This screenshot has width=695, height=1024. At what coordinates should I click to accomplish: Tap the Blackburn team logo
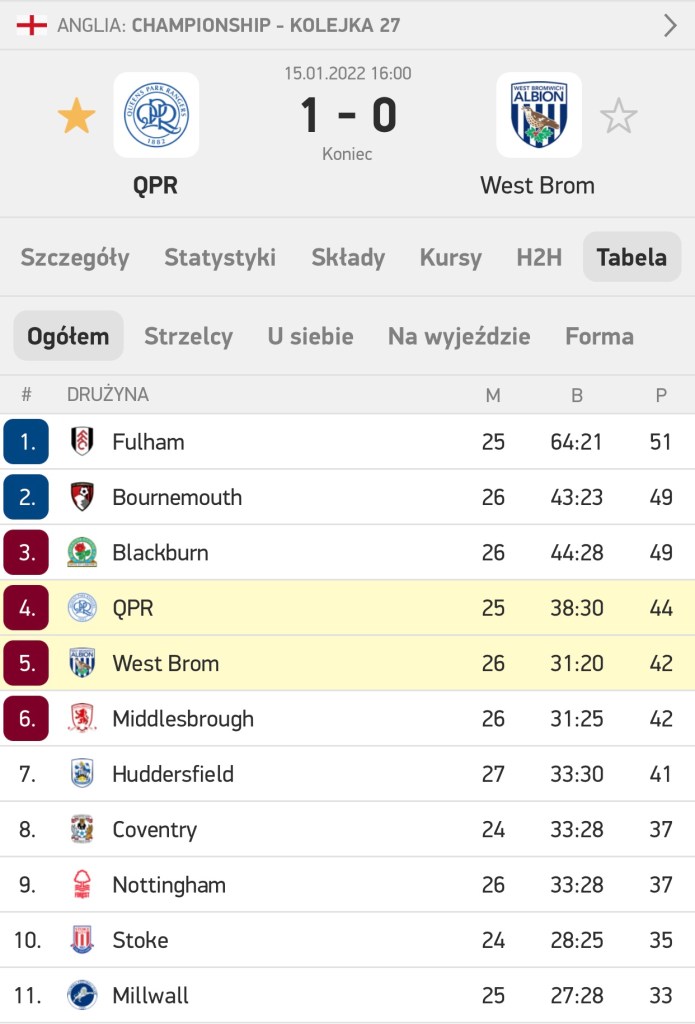82,552
